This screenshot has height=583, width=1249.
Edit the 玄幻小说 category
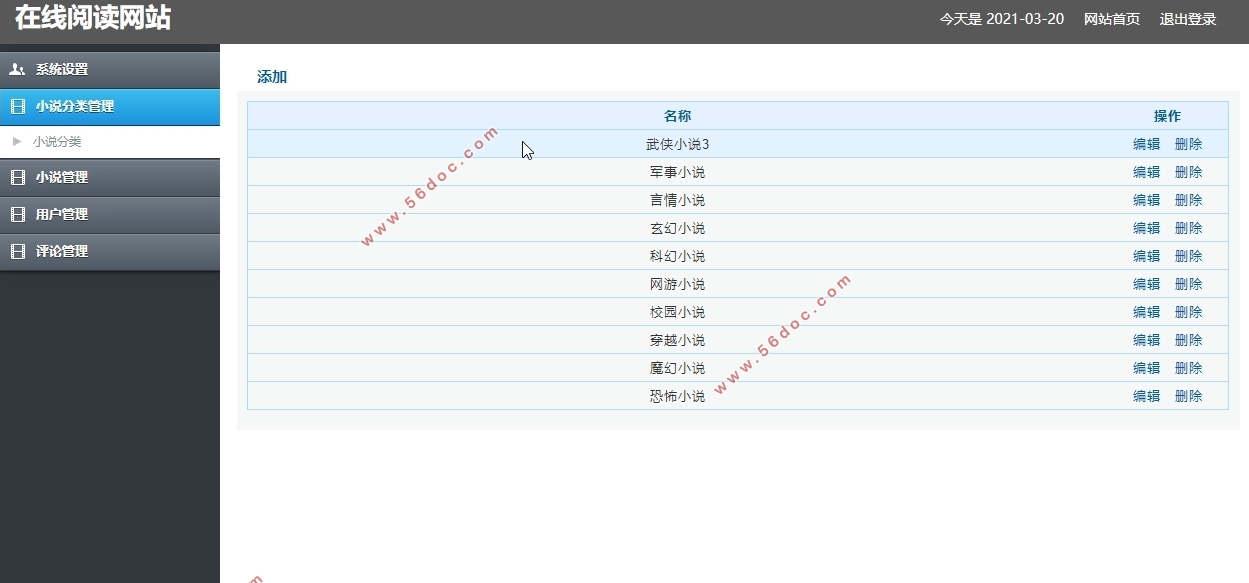1146,228
